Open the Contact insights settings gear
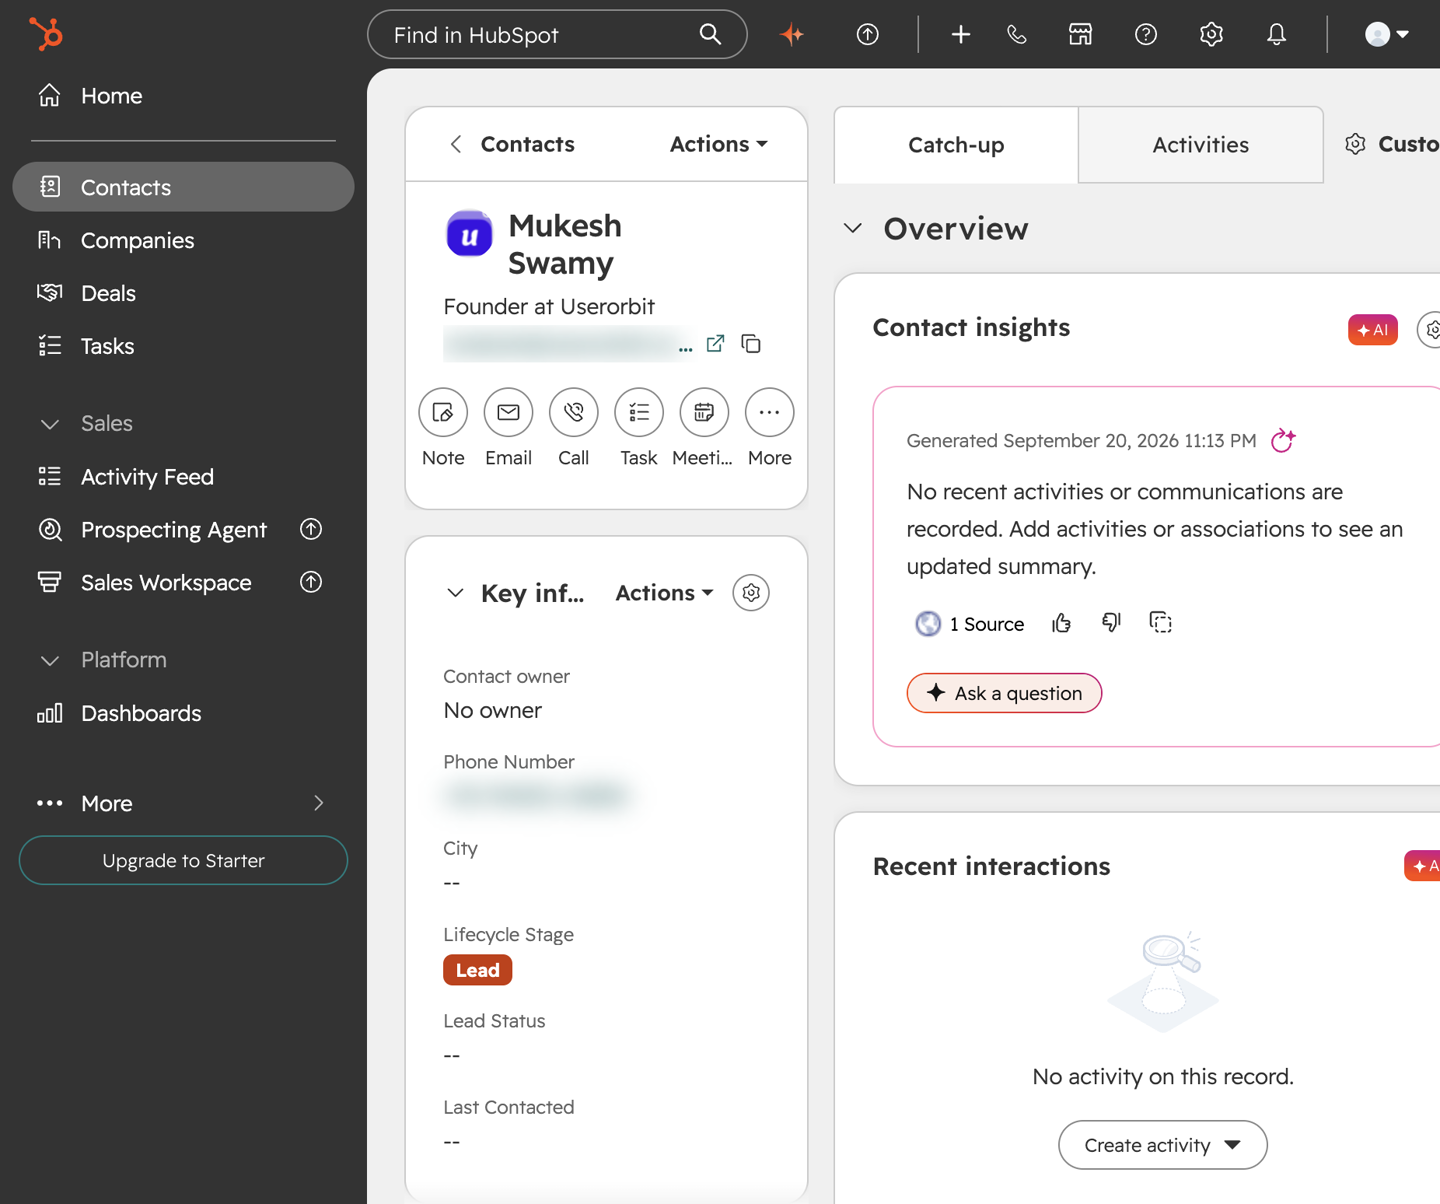Image resolution: width=1440 pixels, height=1204 pixels. click(1430, 329)
